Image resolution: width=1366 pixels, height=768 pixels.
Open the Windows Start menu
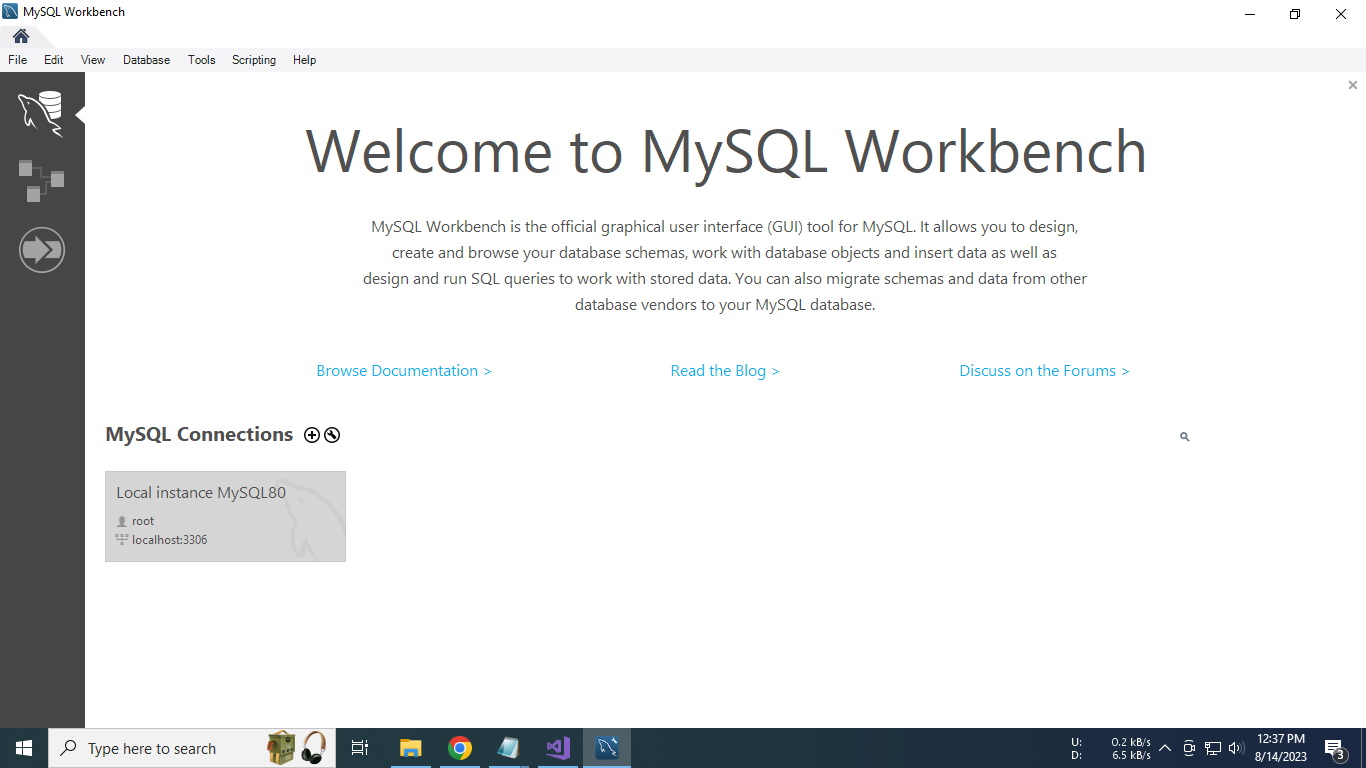[x=24, y=748]
